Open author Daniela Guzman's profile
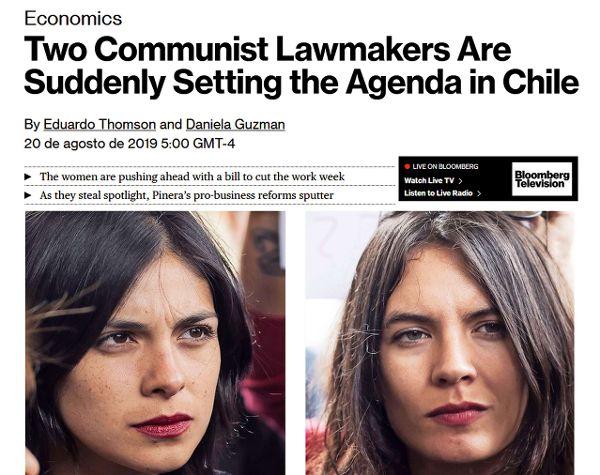 235,124
